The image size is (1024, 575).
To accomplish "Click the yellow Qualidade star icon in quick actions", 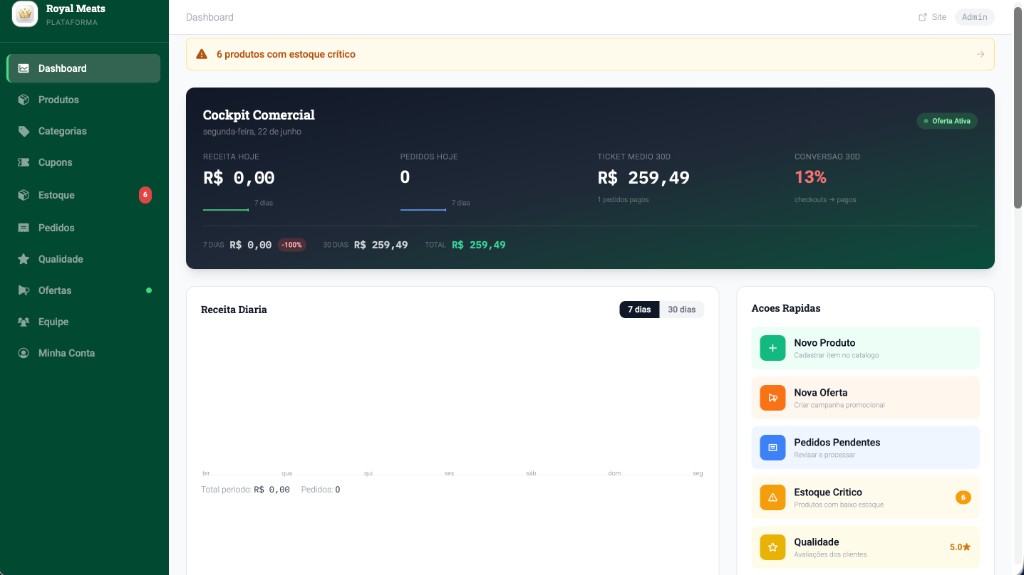I will tap(773, 547).
